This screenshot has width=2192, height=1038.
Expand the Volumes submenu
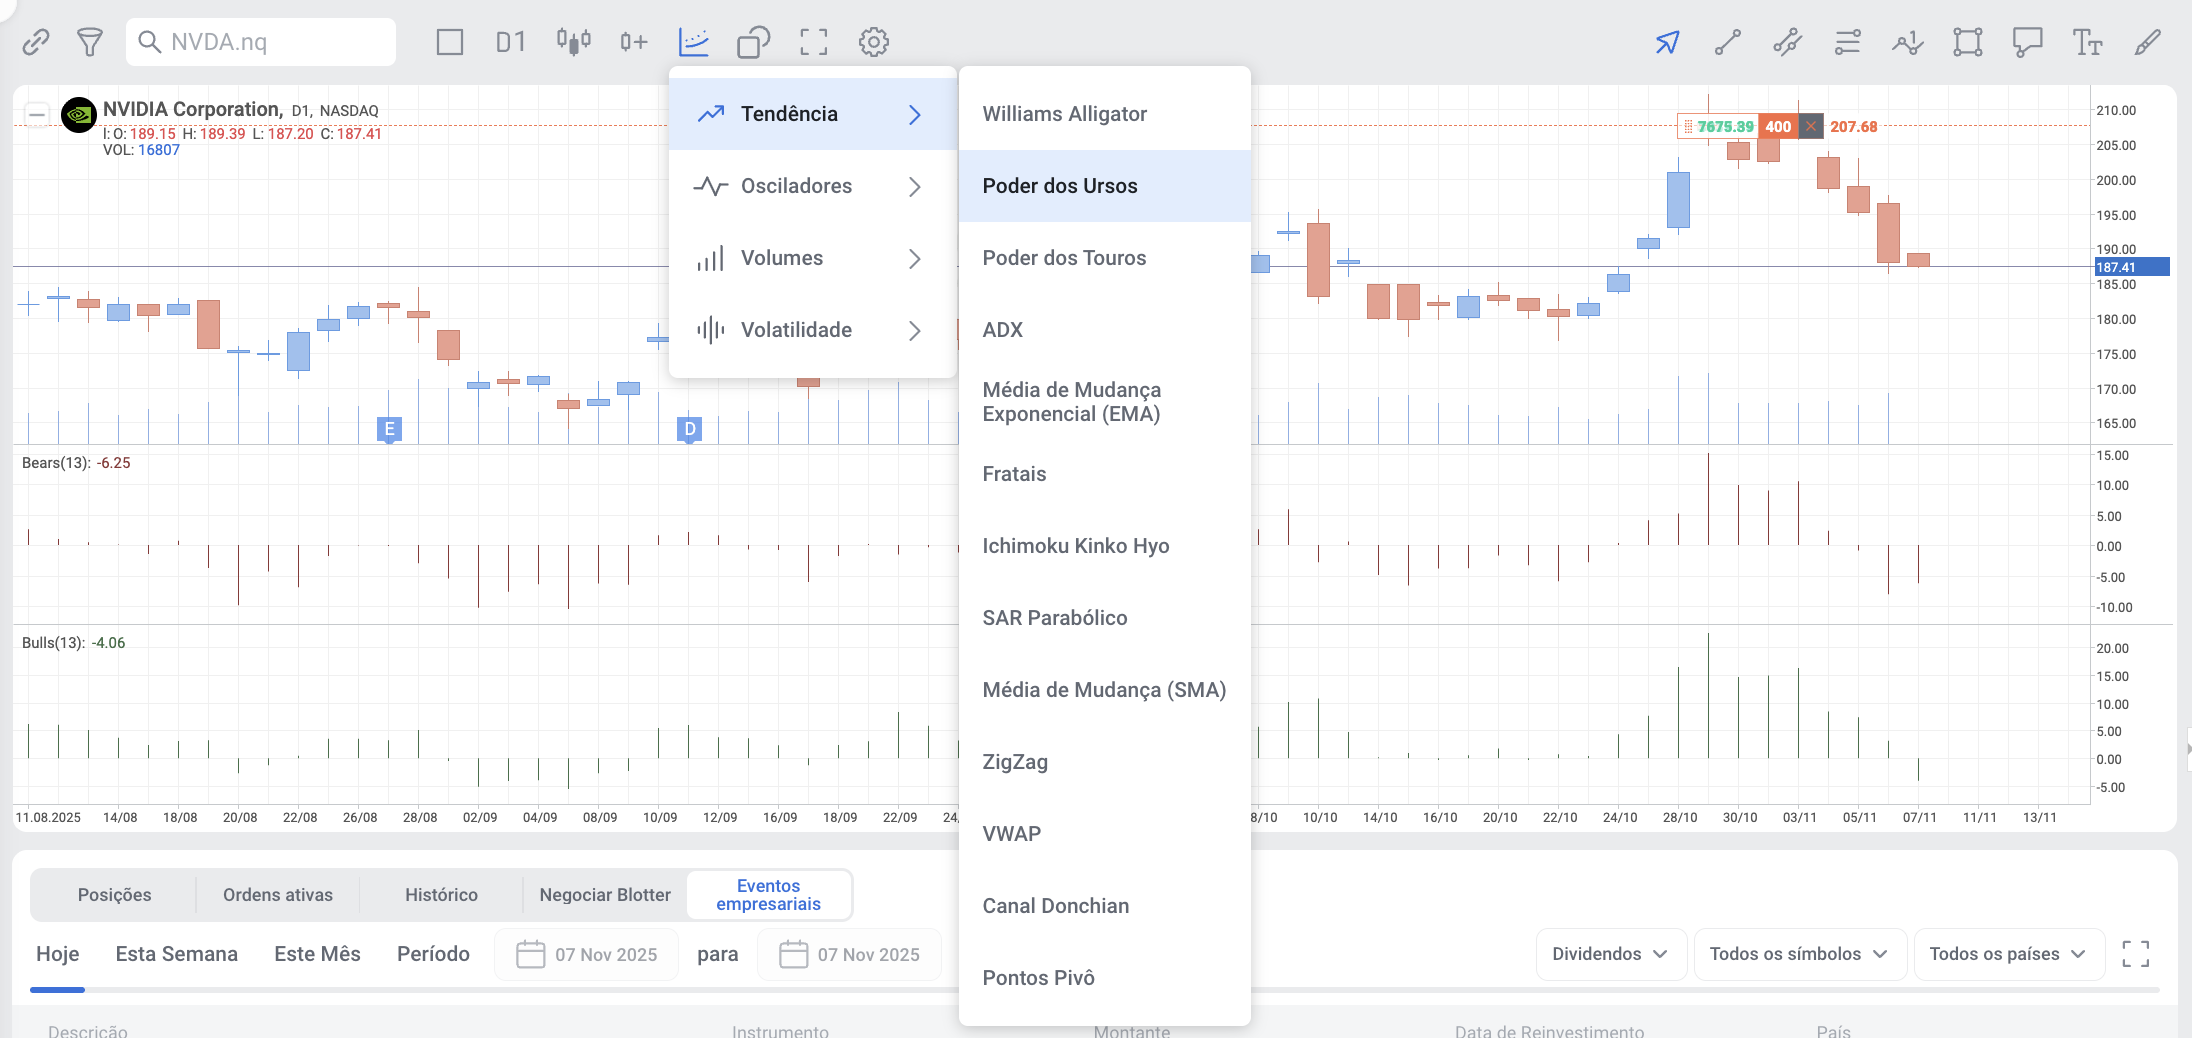[812, 258]
